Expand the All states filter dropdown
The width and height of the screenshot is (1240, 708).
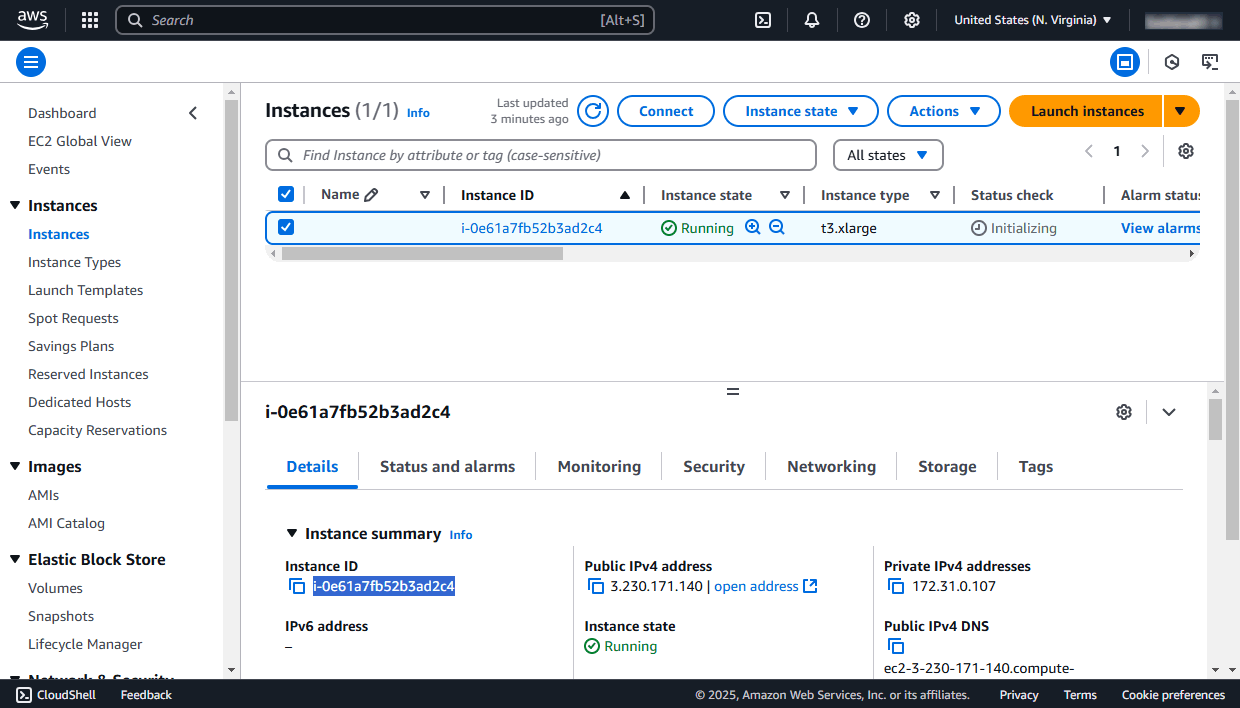[888, 155]
